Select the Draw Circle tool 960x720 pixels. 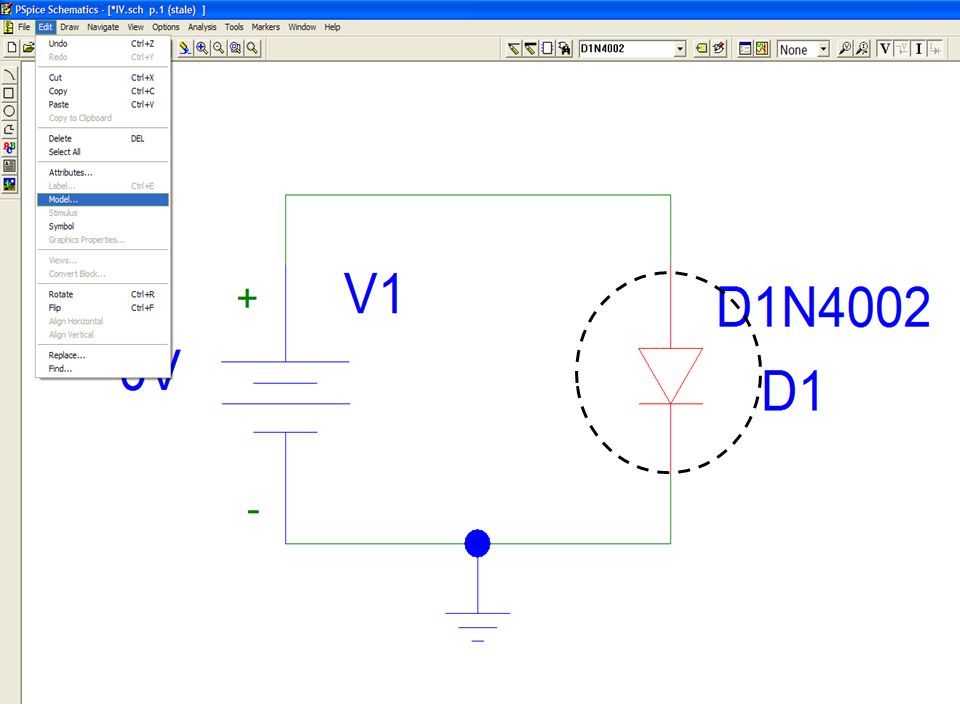9,111
